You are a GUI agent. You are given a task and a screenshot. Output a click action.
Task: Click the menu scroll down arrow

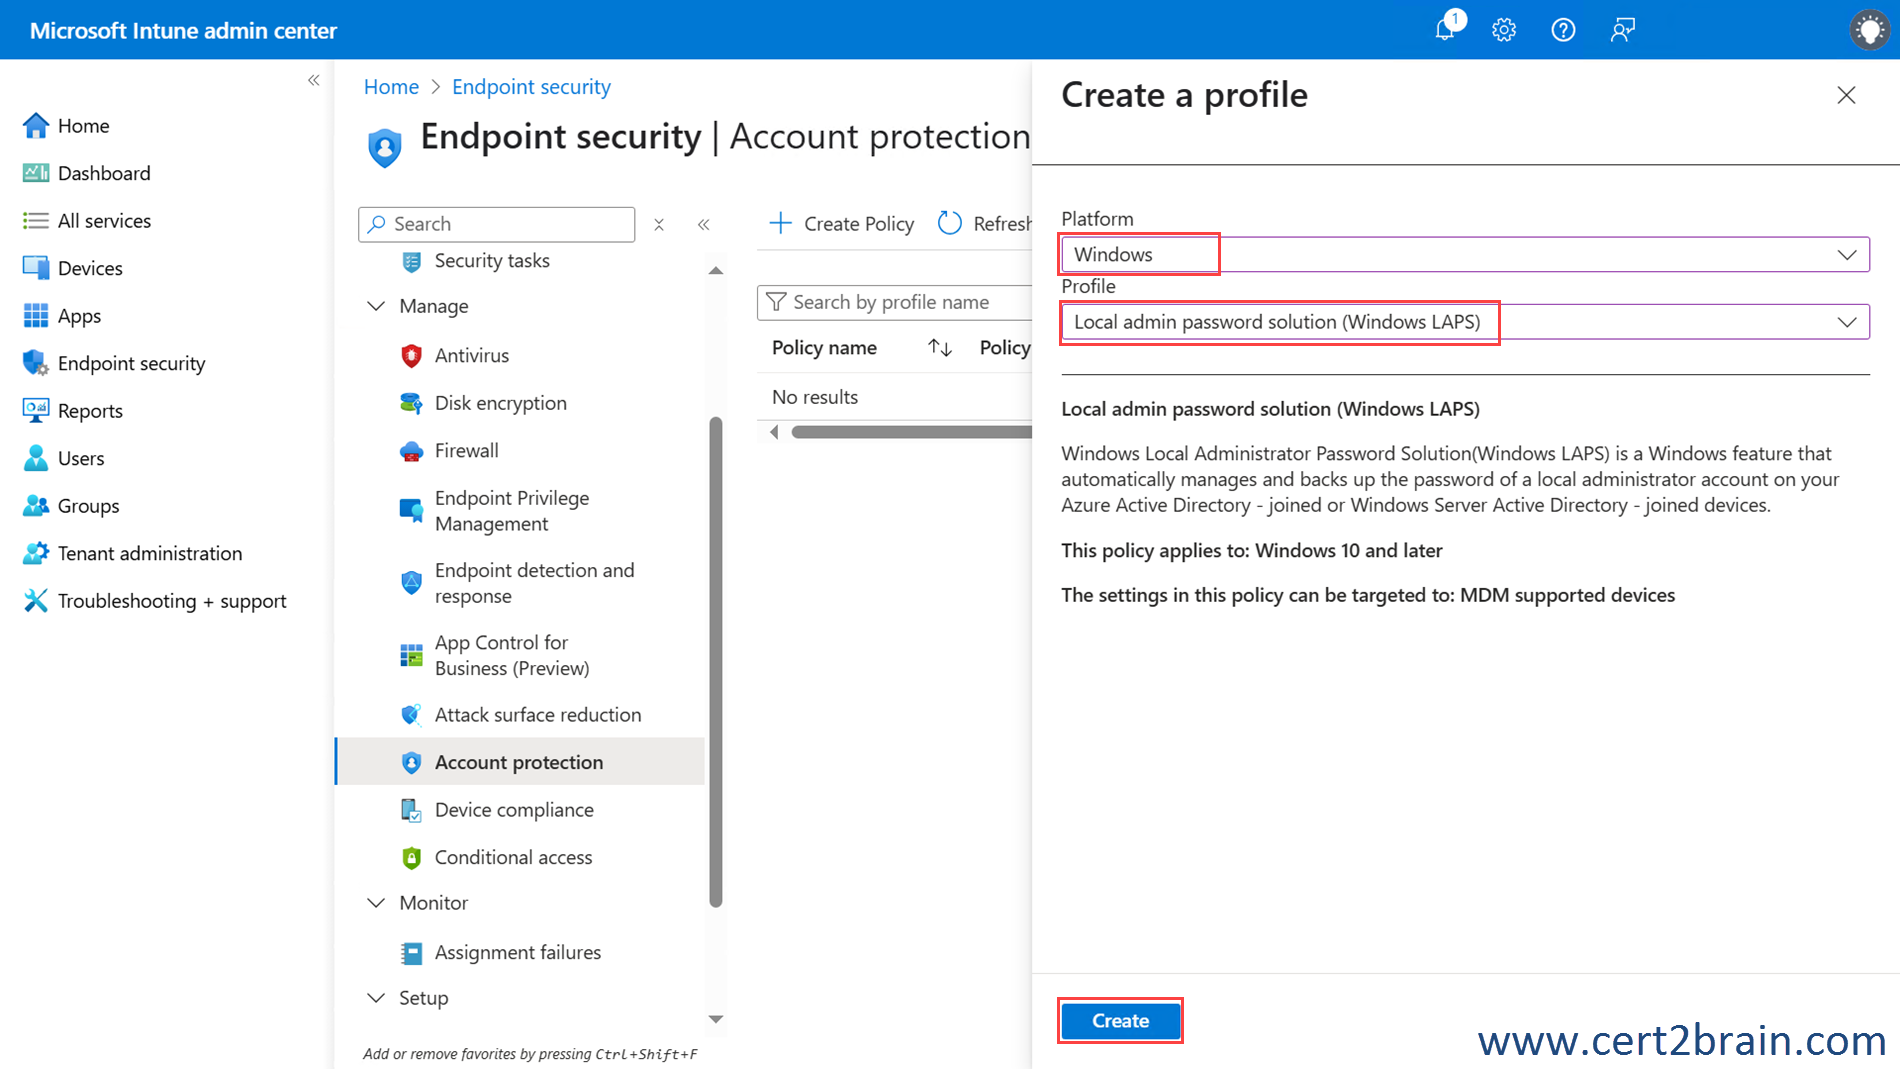click(715, 1019)
